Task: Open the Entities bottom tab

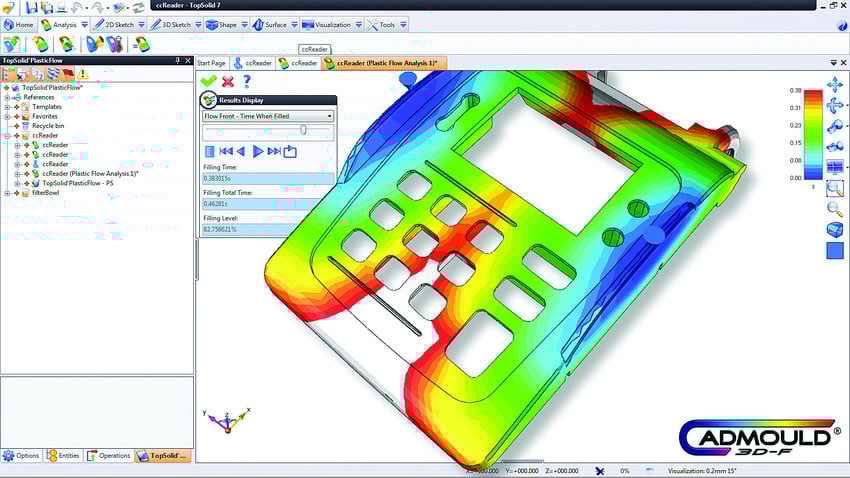Action: tap(63, 456)
